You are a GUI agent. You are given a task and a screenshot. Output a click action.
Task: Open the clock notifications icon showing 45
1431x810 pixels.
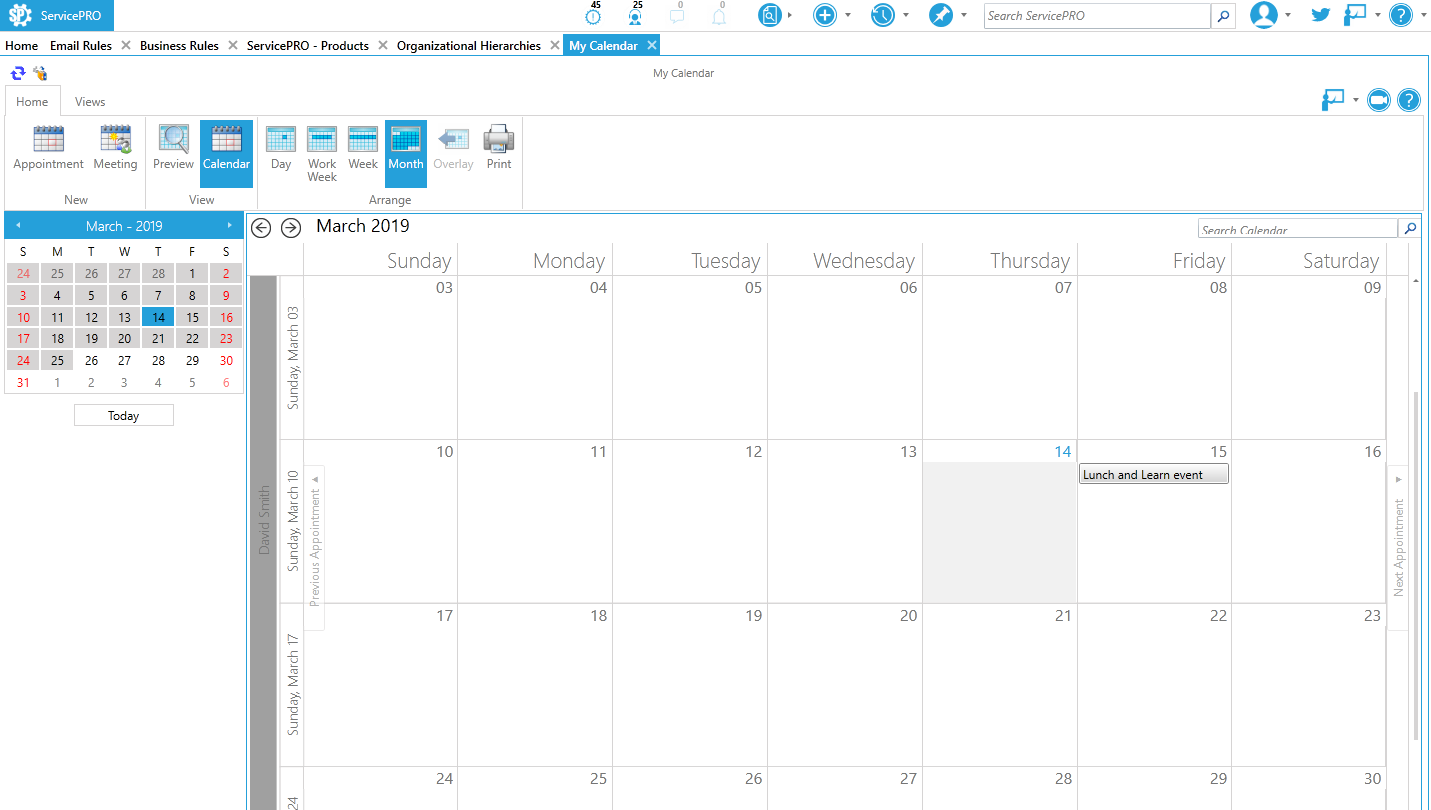(594, 15)
